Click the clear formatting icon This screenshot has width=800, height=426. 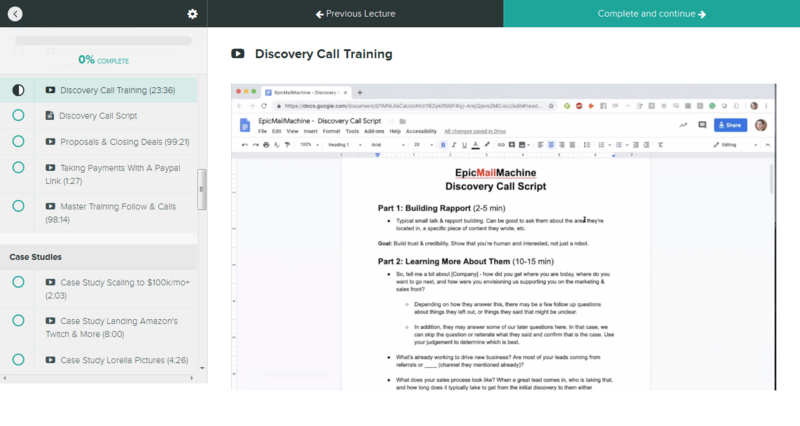(x=660, y=145)
